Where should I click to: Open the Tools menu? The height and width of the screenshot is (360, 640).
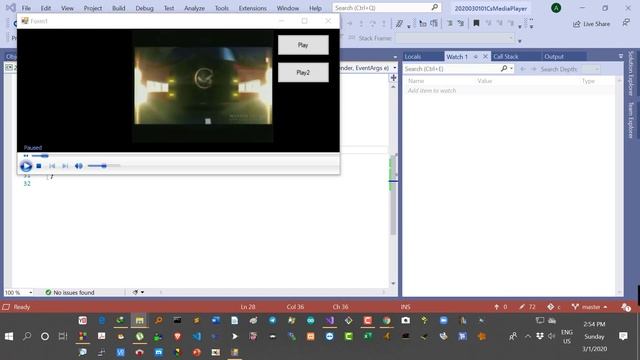coord(222,8)
